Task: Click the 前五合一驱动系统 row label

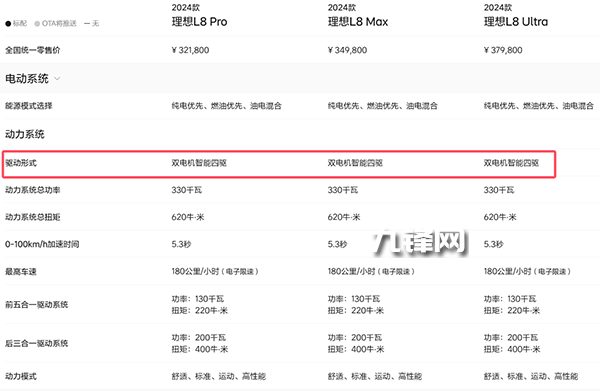Action: (36, 305)
